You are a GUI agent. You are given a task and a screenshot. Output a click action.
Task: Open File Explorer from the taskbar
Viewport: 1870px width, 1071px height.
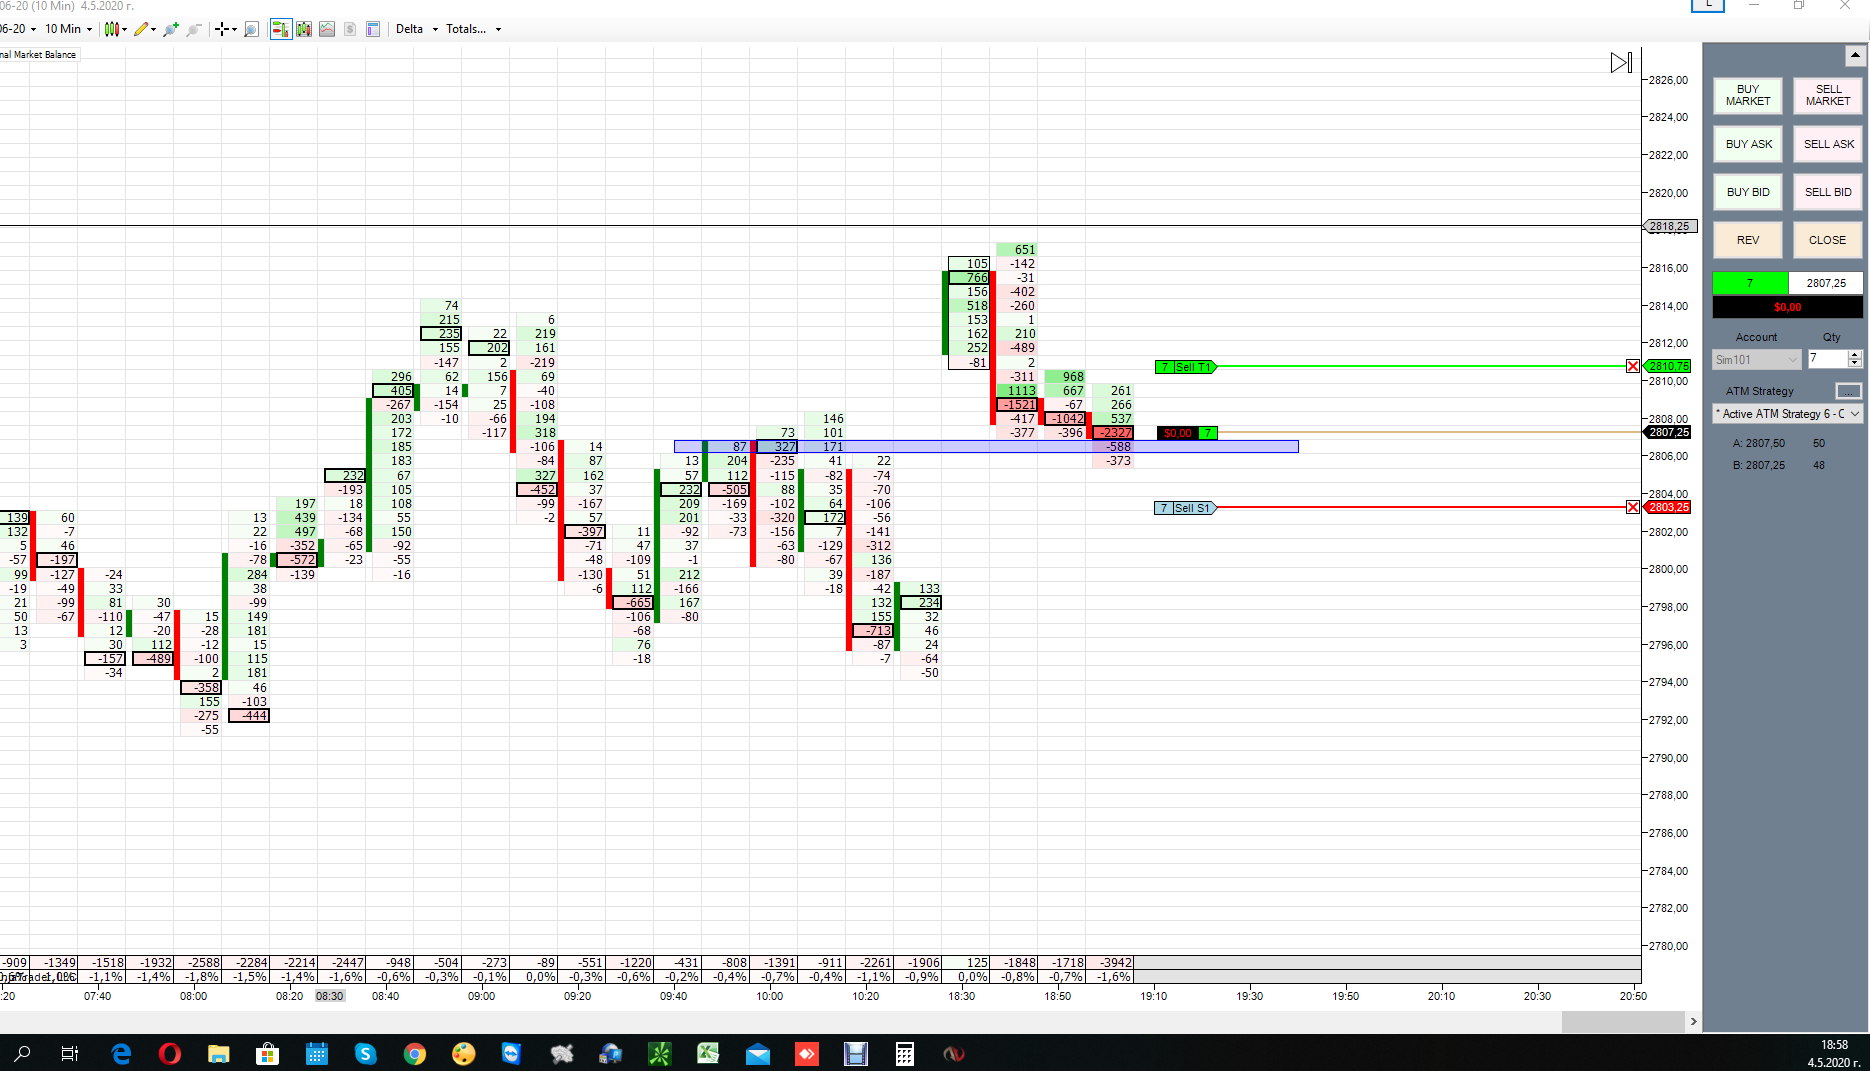pyautogui.click(x=218, y=1053)
